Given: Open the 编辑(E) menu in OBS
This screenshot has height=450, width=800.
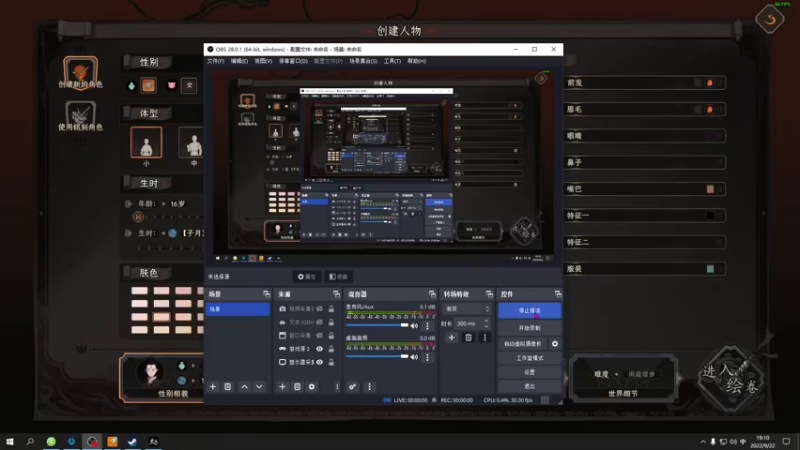Looking at the screenshot, I should pos(239,61).
